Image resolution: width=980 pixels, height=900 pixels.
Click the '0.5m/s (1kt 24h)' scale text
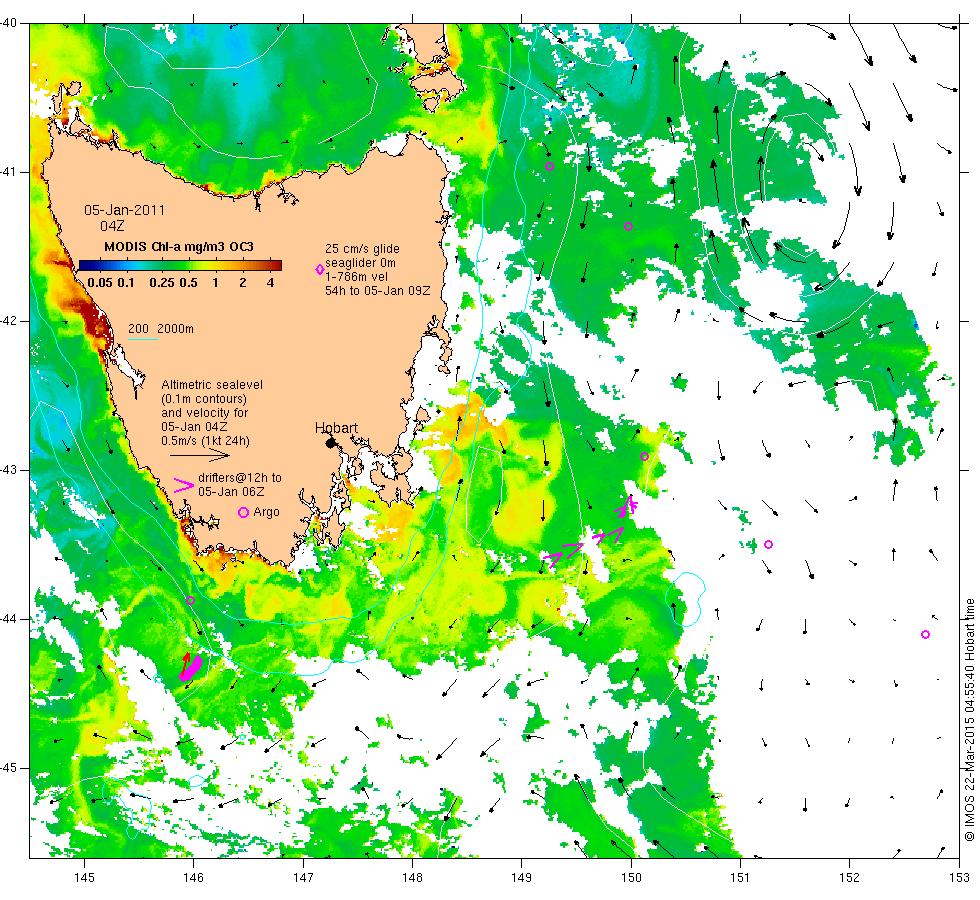pyautogui.click(x=206, y=441)
